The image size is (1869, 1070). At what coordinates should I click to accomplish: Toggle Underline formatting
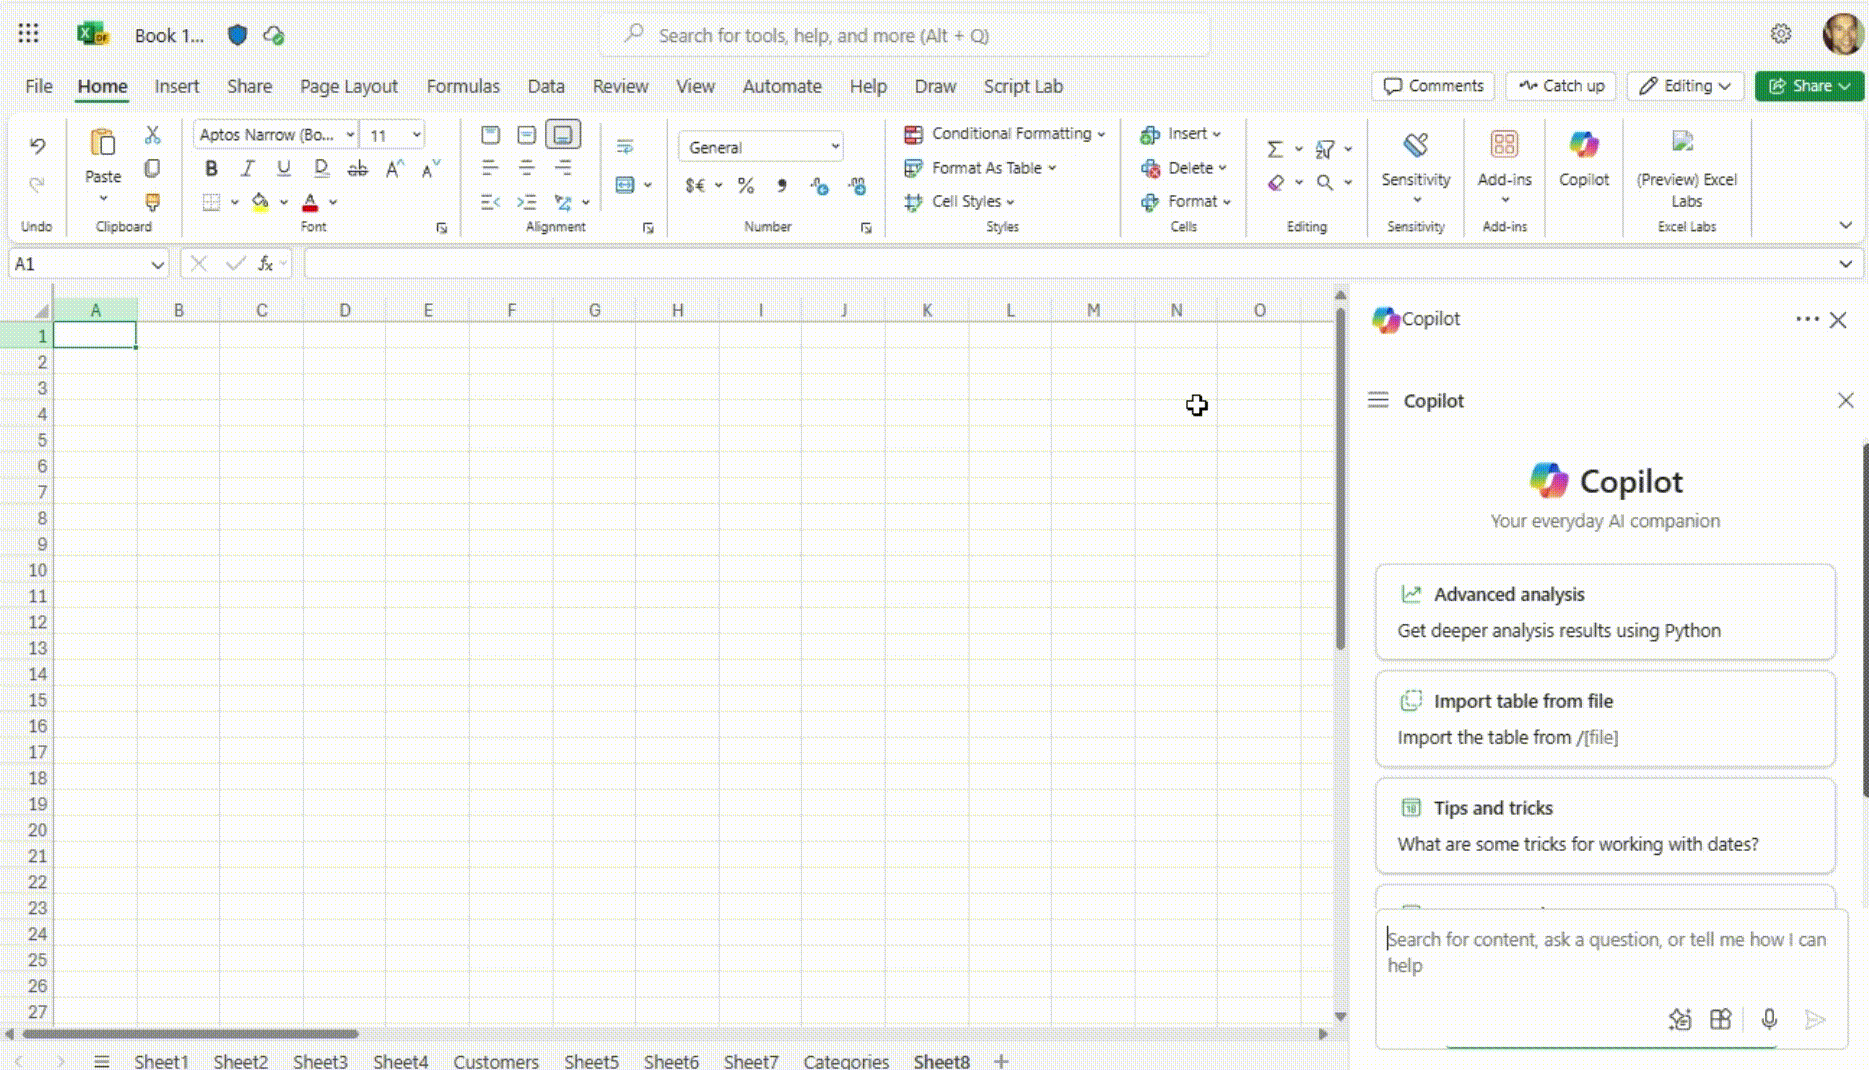284,168
